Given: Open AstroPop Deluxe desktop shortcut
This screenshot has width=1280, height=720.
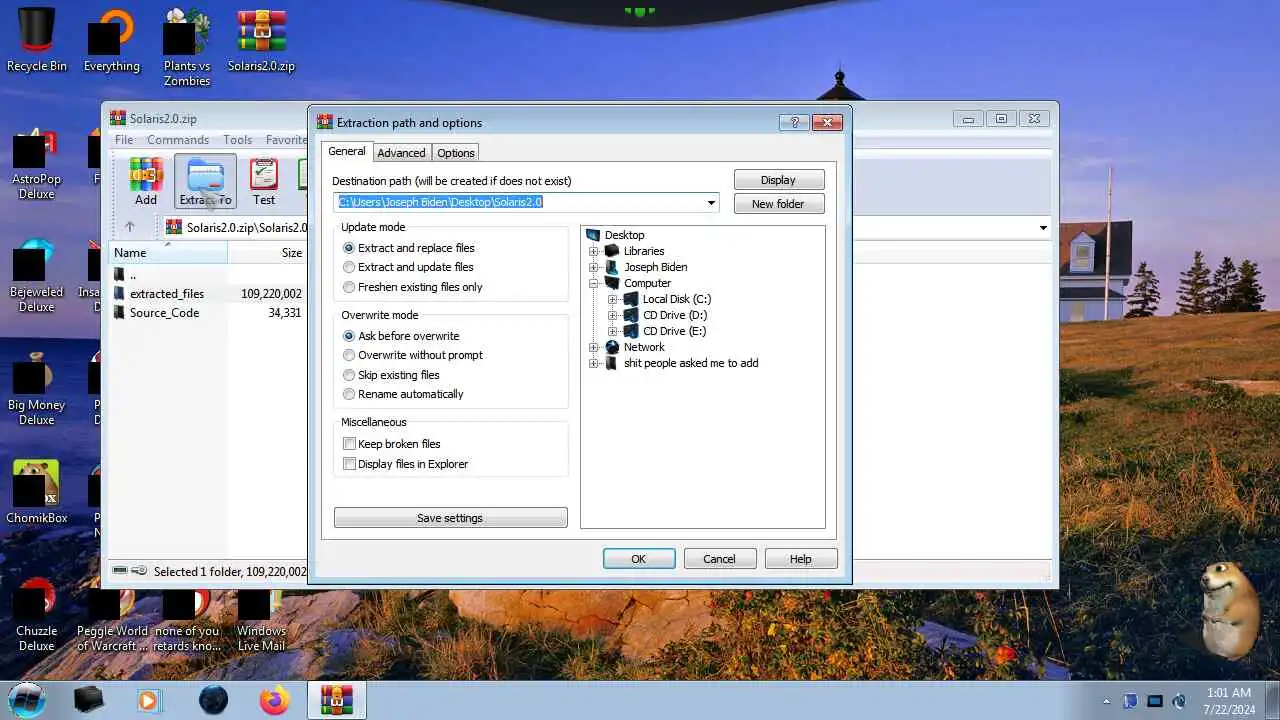Looking at the screenshot, I should point(37,165).
